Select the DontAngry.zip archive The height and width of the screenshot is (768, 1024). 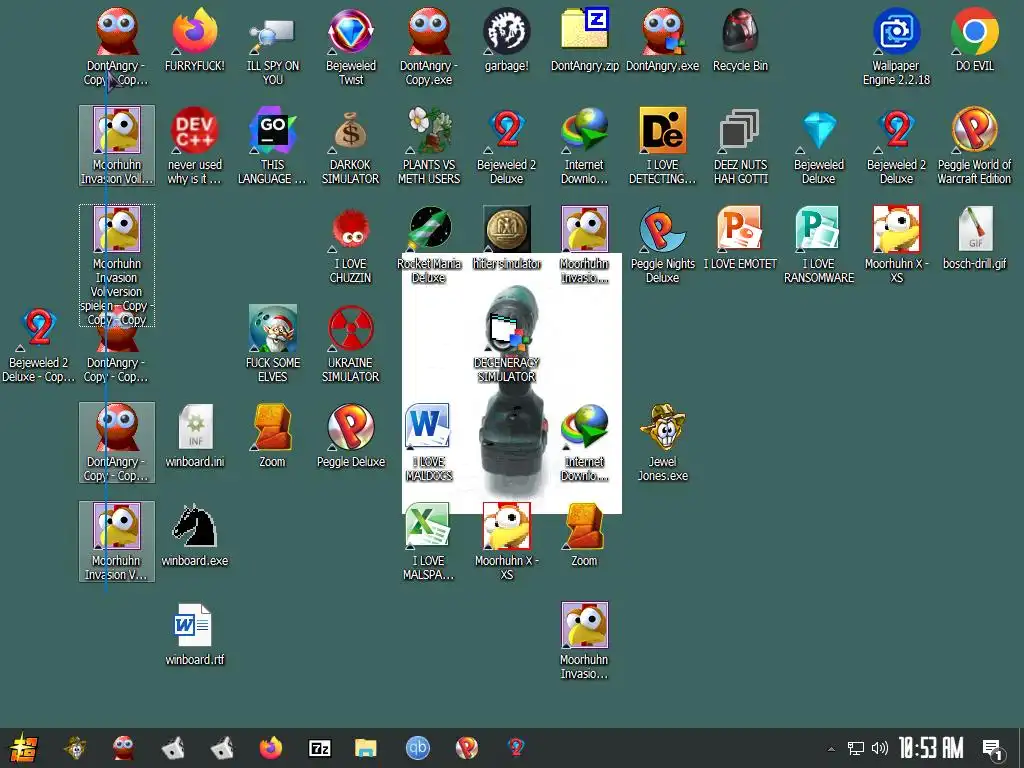(x=584, y=40)
